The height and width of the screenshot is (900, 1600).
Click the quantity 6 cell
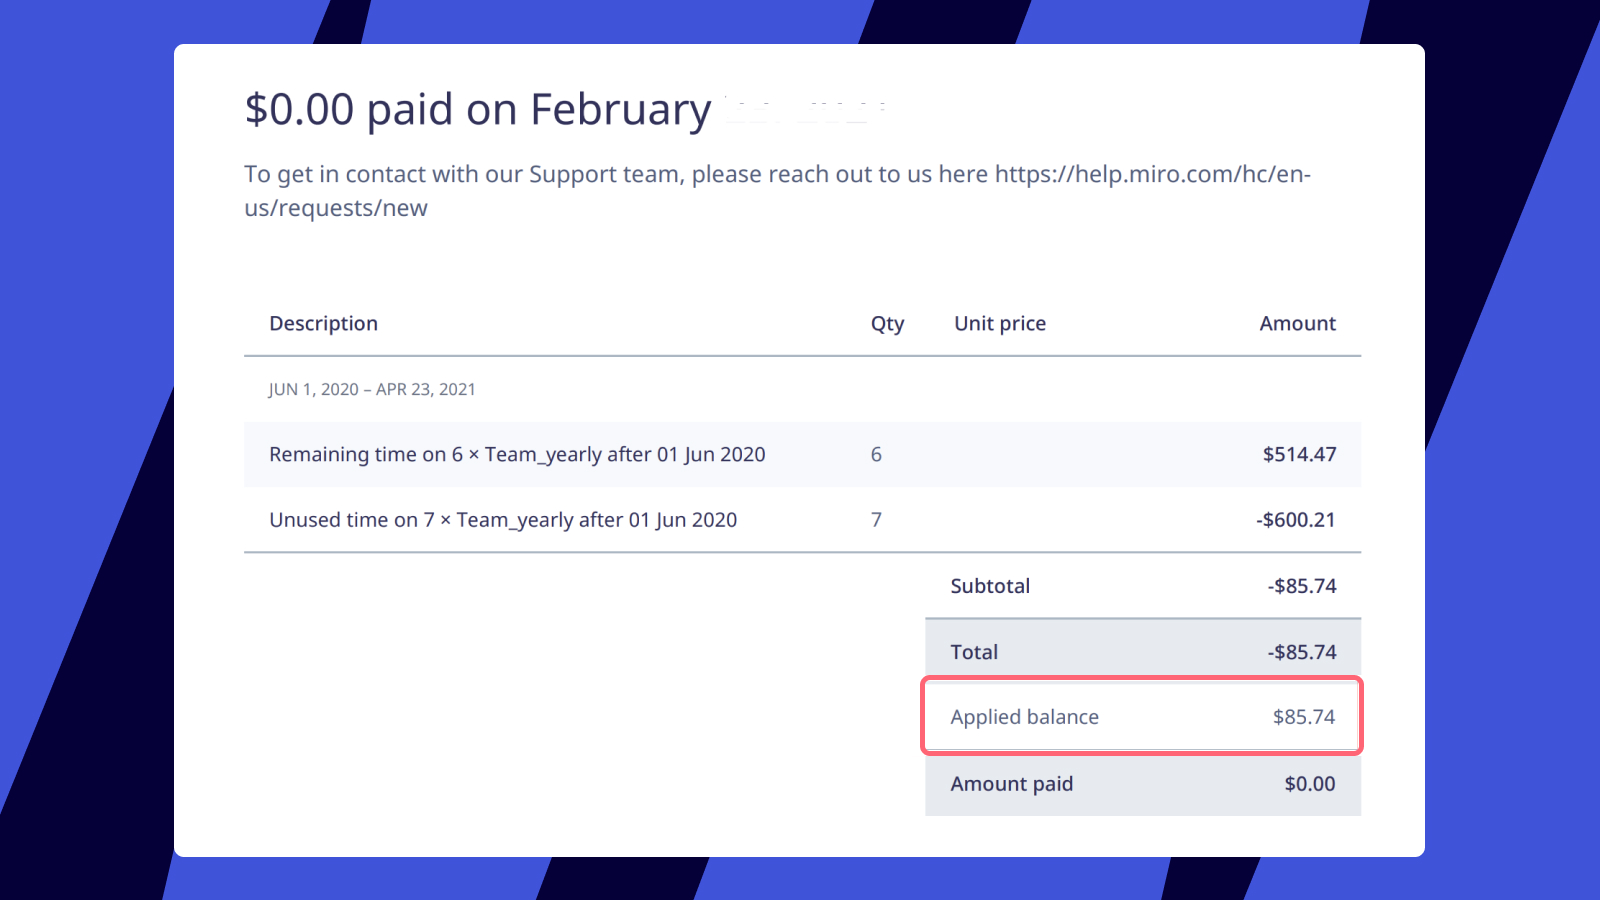click(x=876, y=454)
